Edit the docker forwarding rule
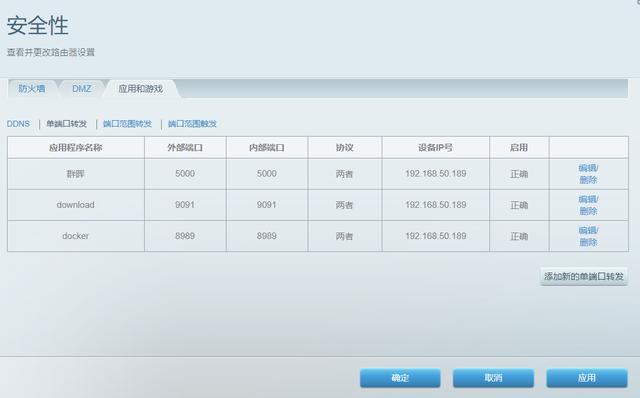The height and width of the screenshot is (398, 640). pyautogui.click(x=587, y=230)
